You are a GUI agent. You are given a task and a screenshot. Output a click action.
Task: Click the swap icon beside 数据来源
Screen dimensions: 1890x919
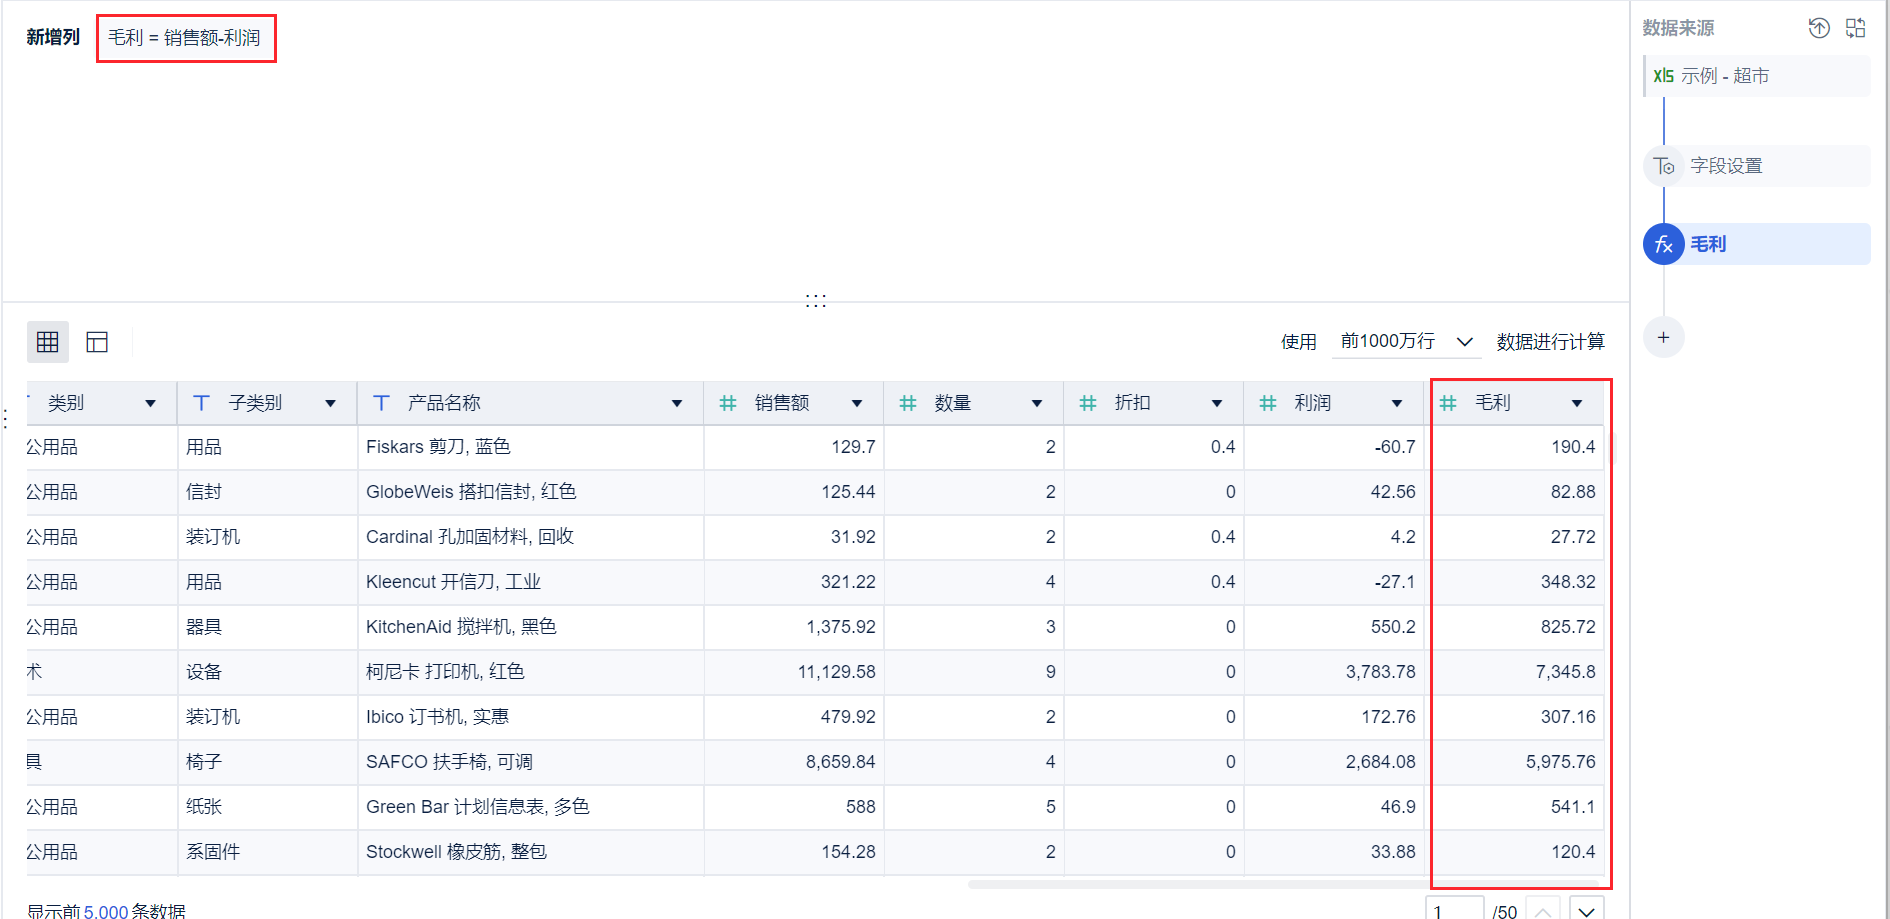pyautogui.click(x=1856, y=28)
